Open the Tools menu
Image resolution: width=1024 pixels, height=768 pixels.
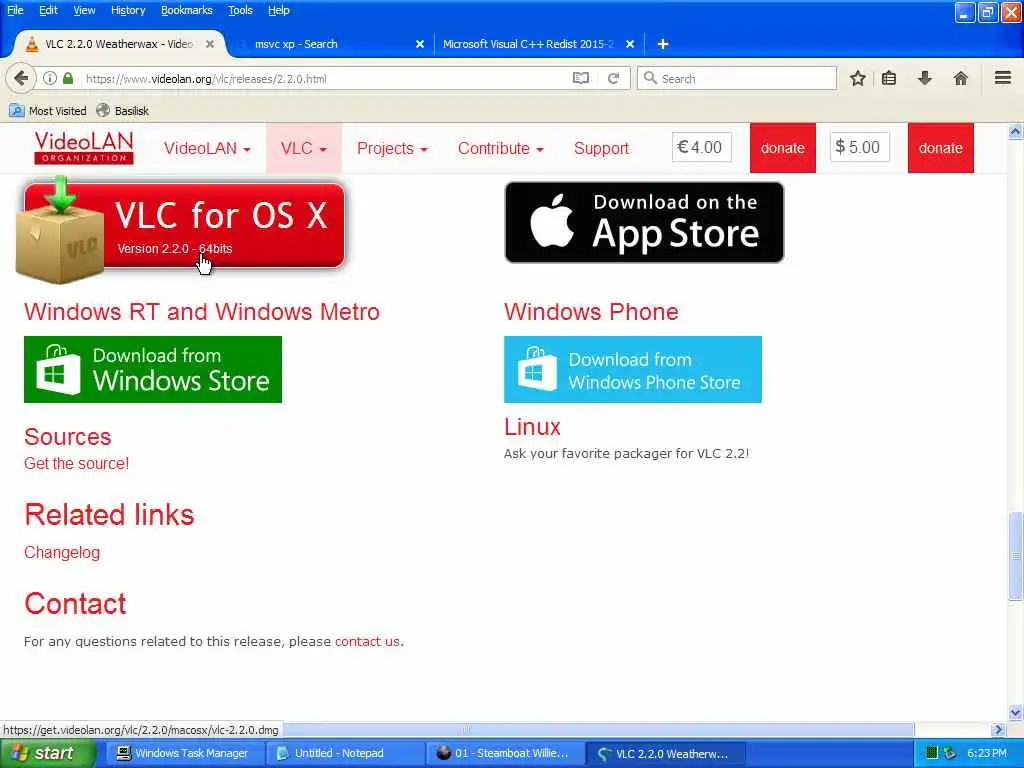[x=240, y=10]
